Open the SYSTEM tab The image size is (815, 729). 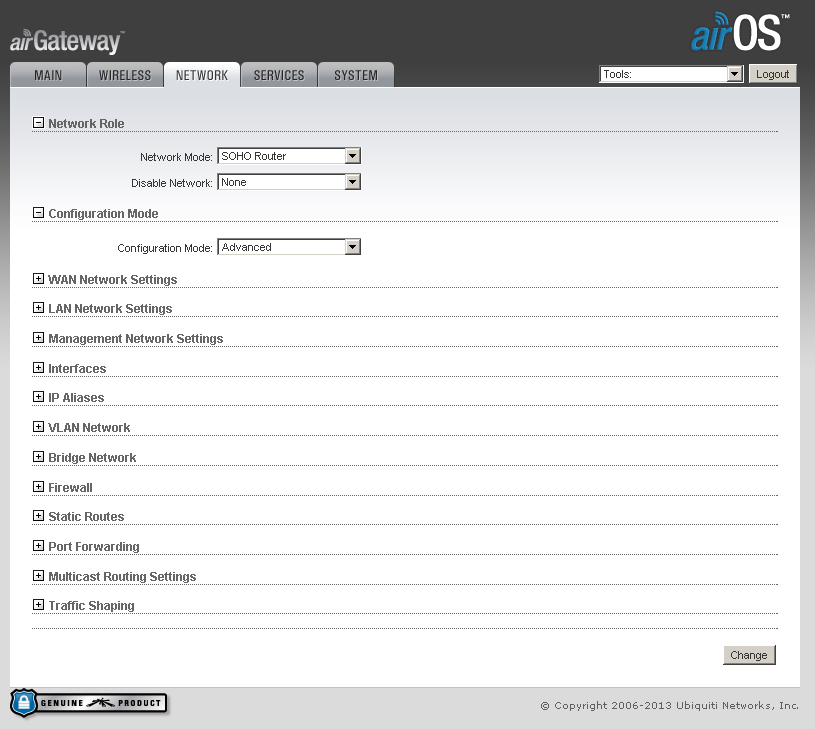[x=355, y=74]
